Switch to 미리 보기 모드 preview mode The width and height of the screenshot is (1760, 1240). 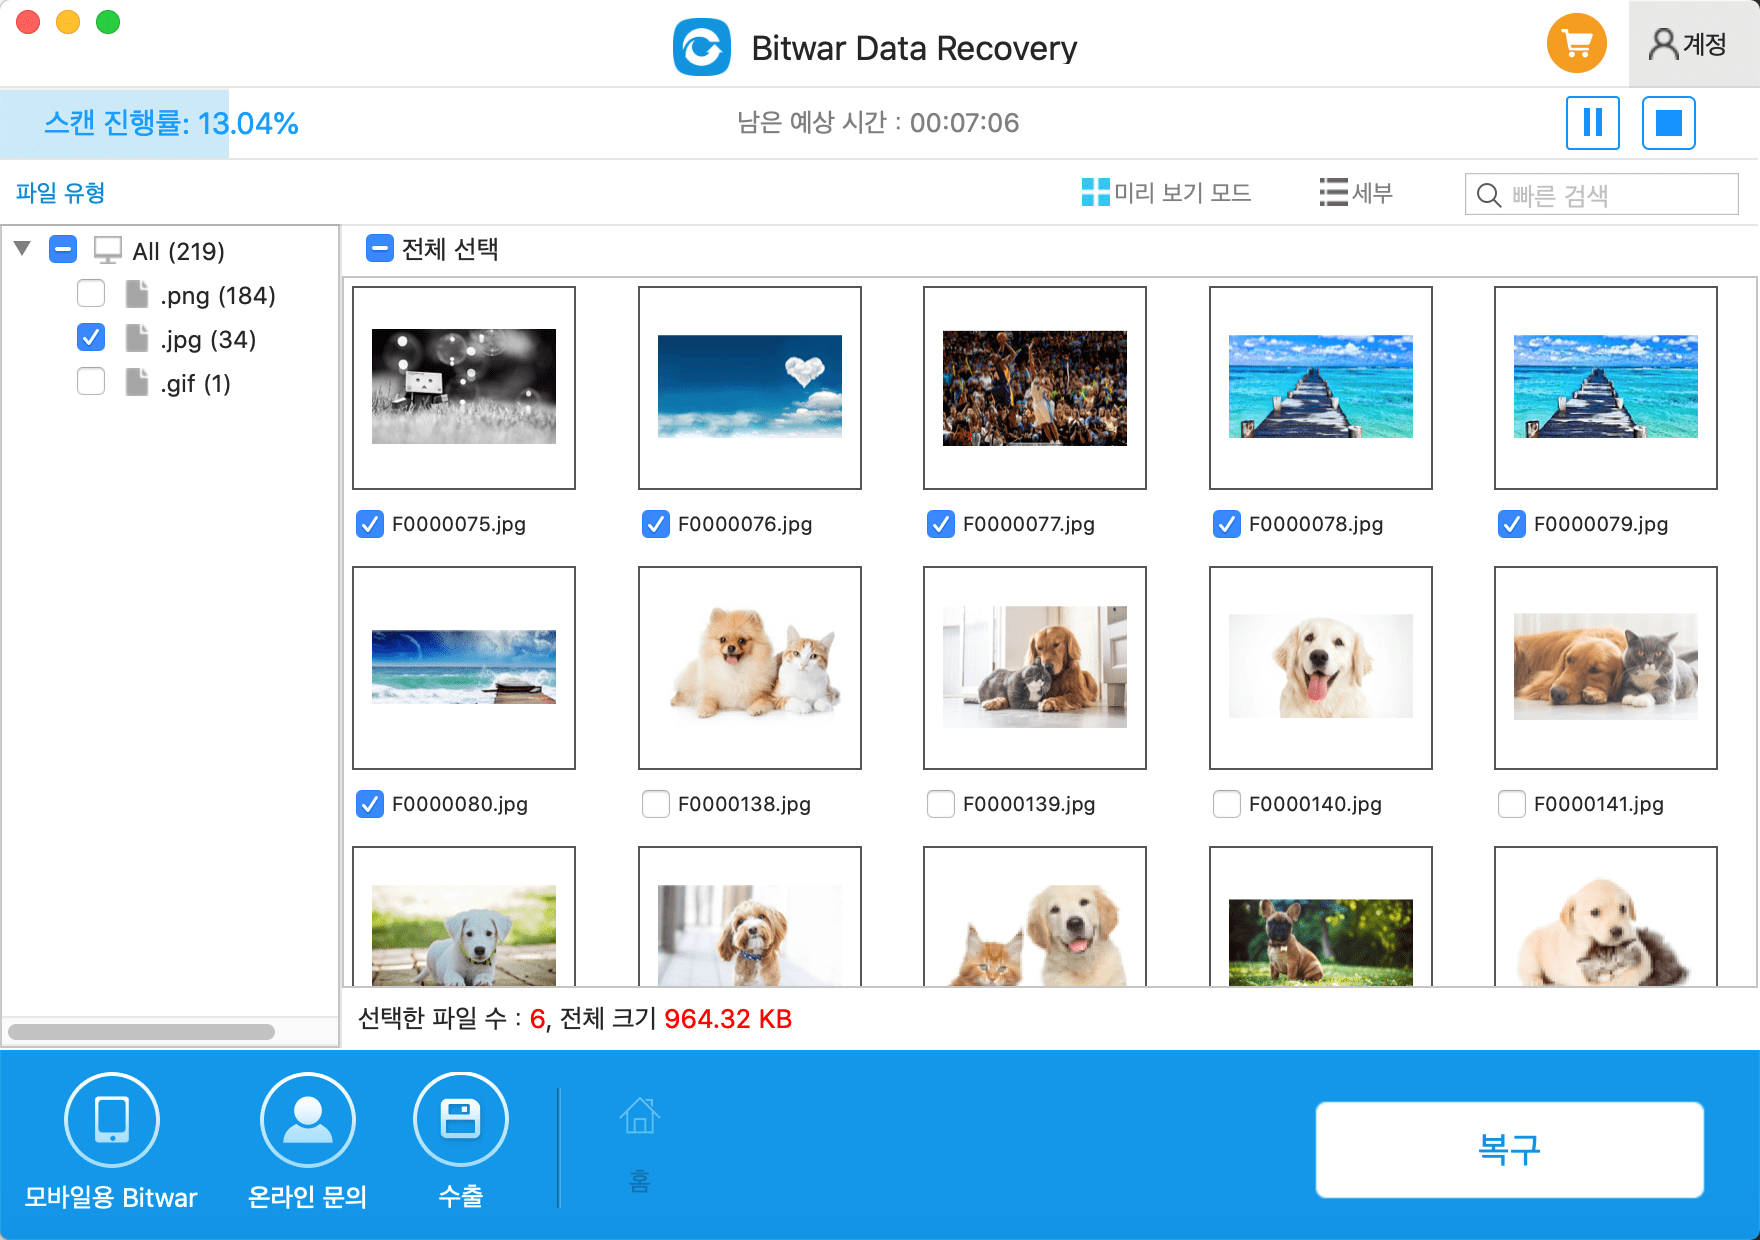click(1166, 192)
